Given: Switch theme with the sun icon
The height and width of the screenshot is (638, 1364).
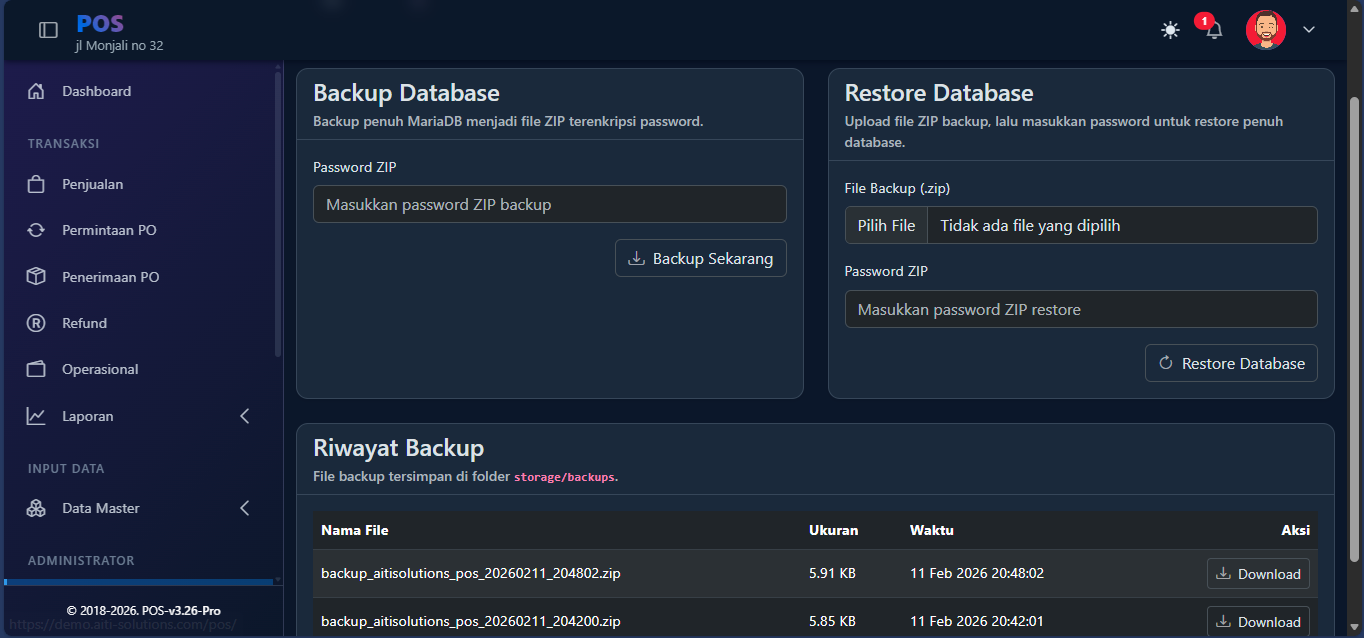Looking at the screenshot, I should point(1170,30).
